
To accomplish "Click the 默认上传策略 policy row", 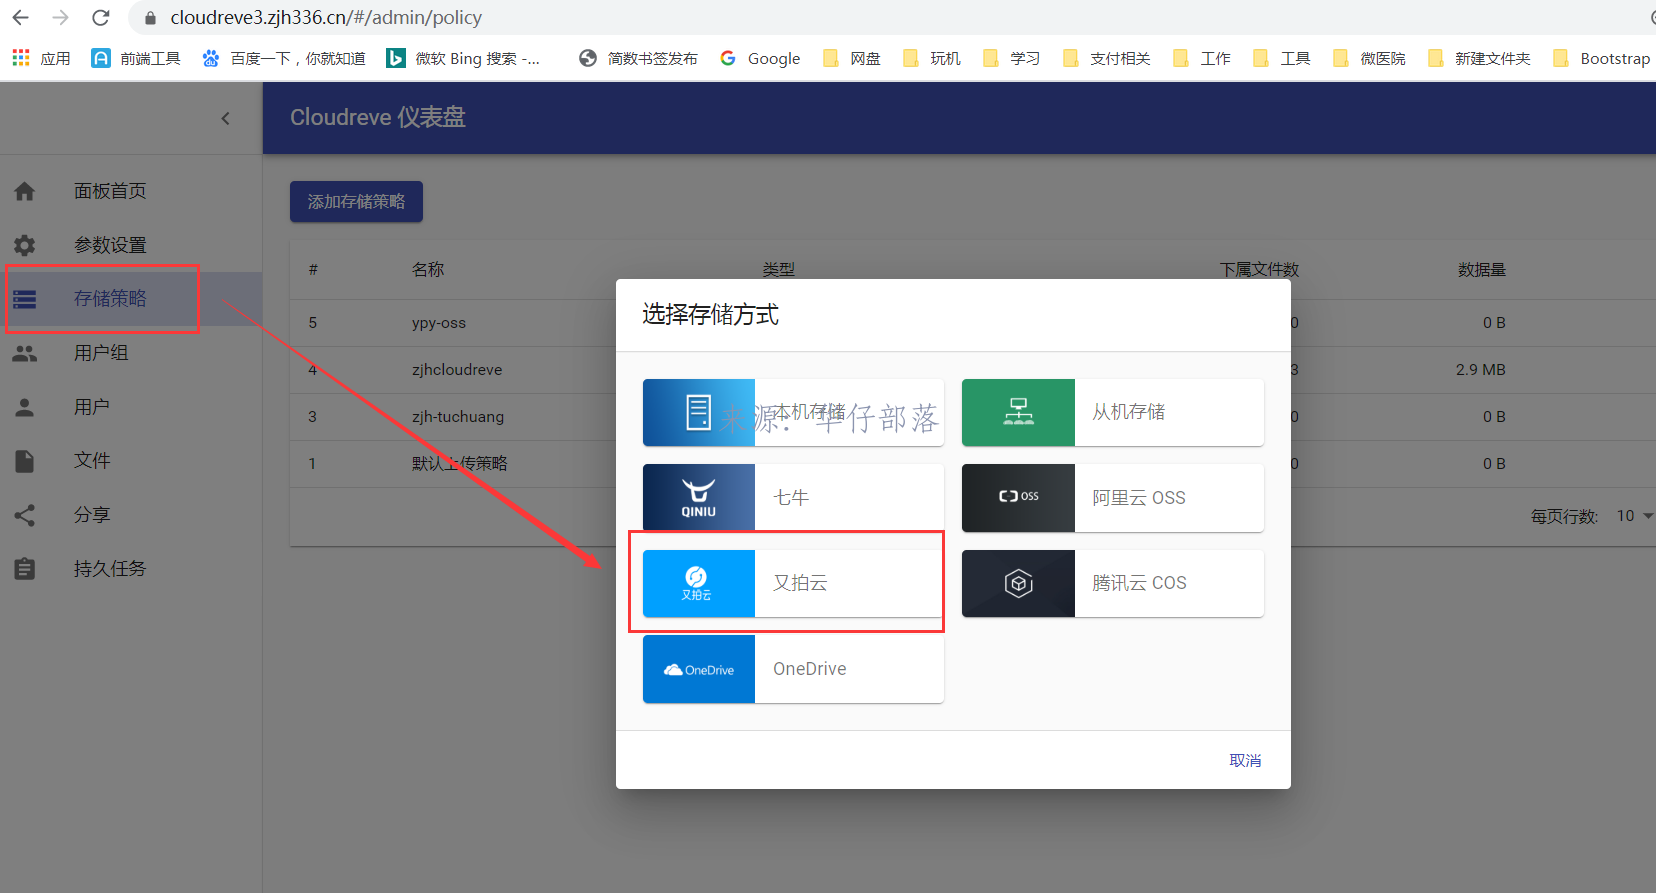I will [x=460, y=464].
